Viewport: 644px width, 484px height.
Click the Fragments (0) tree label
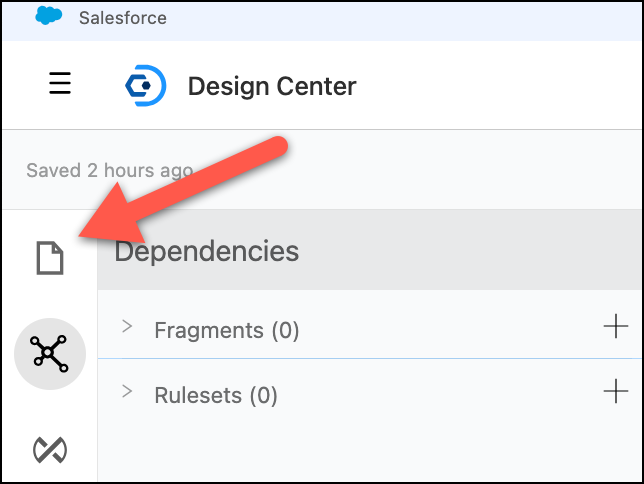[226, 330]
